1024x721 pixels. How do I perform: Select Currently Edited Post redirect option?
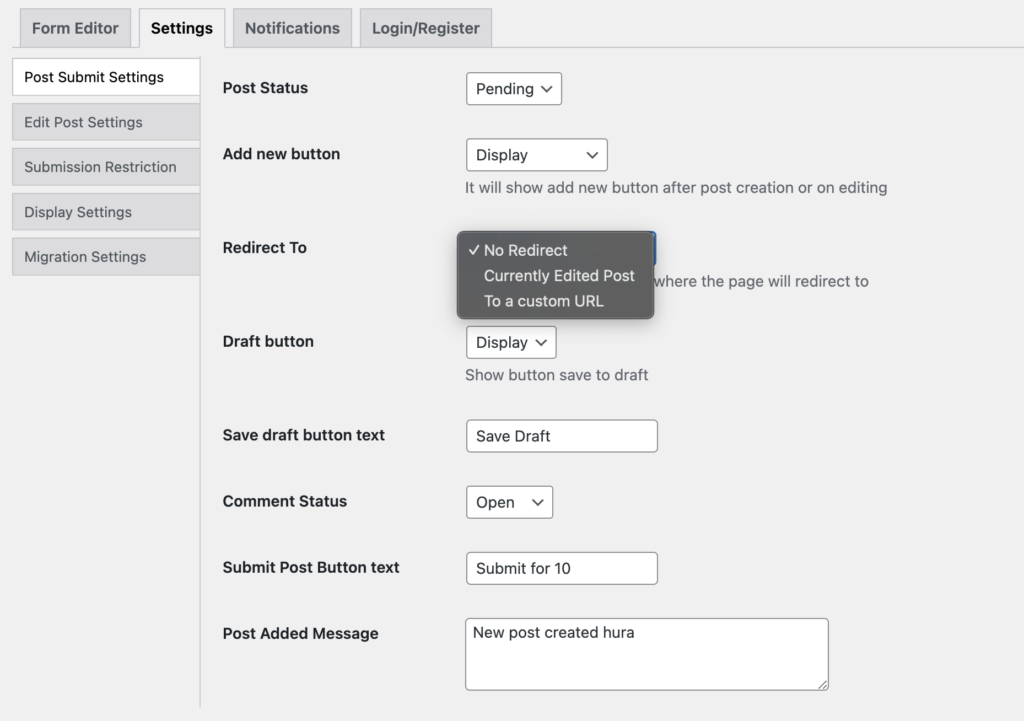tap(558, 276)
